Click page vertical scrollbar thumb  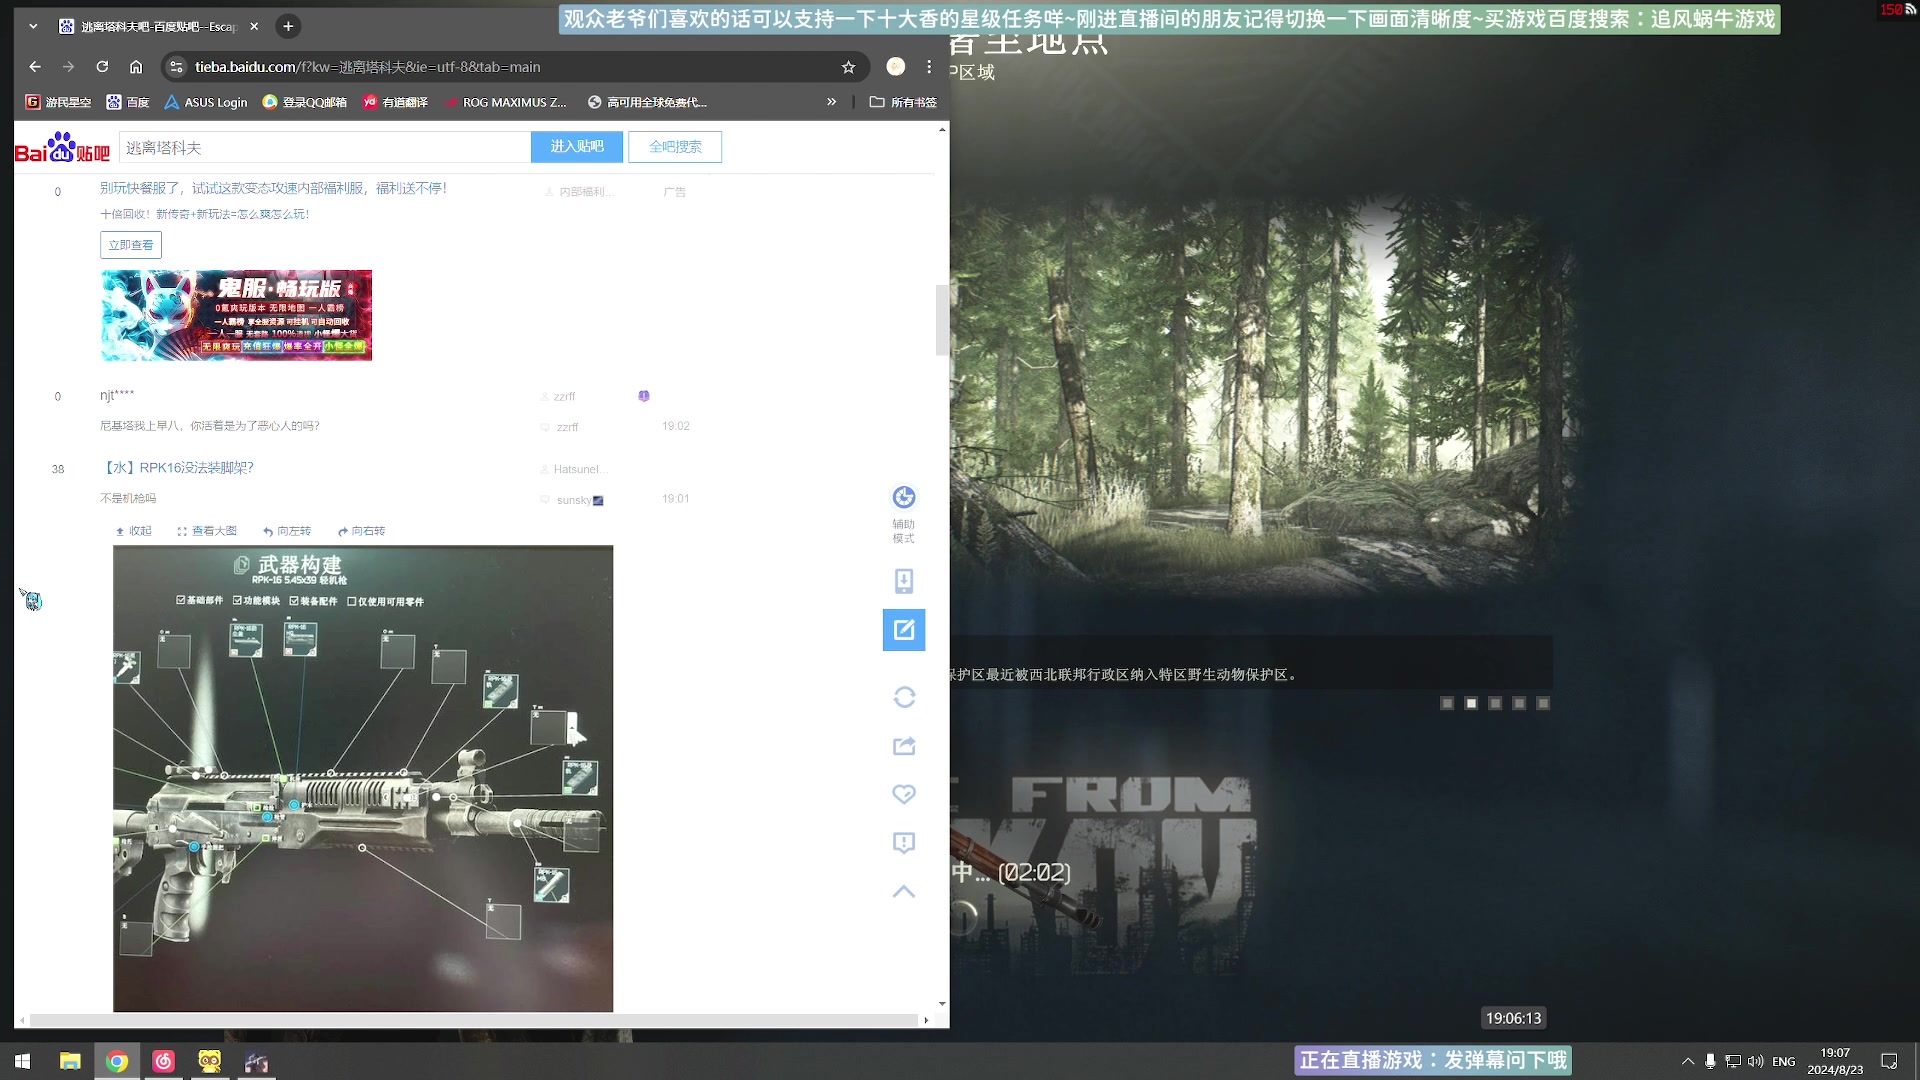942,320
